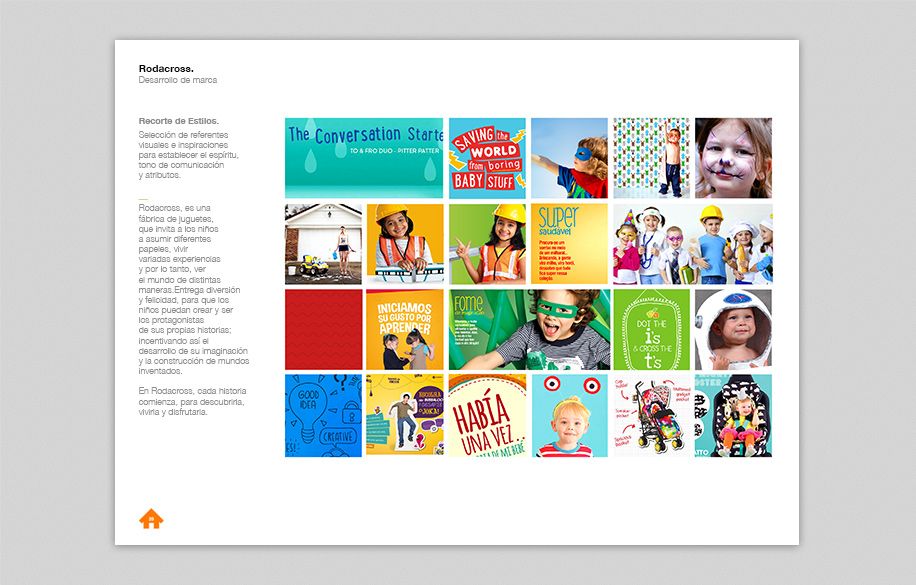Select the baby in astronaut helmet photo
Screen dimensions: 916x585
pyautogui.click(x=734, y=330)
